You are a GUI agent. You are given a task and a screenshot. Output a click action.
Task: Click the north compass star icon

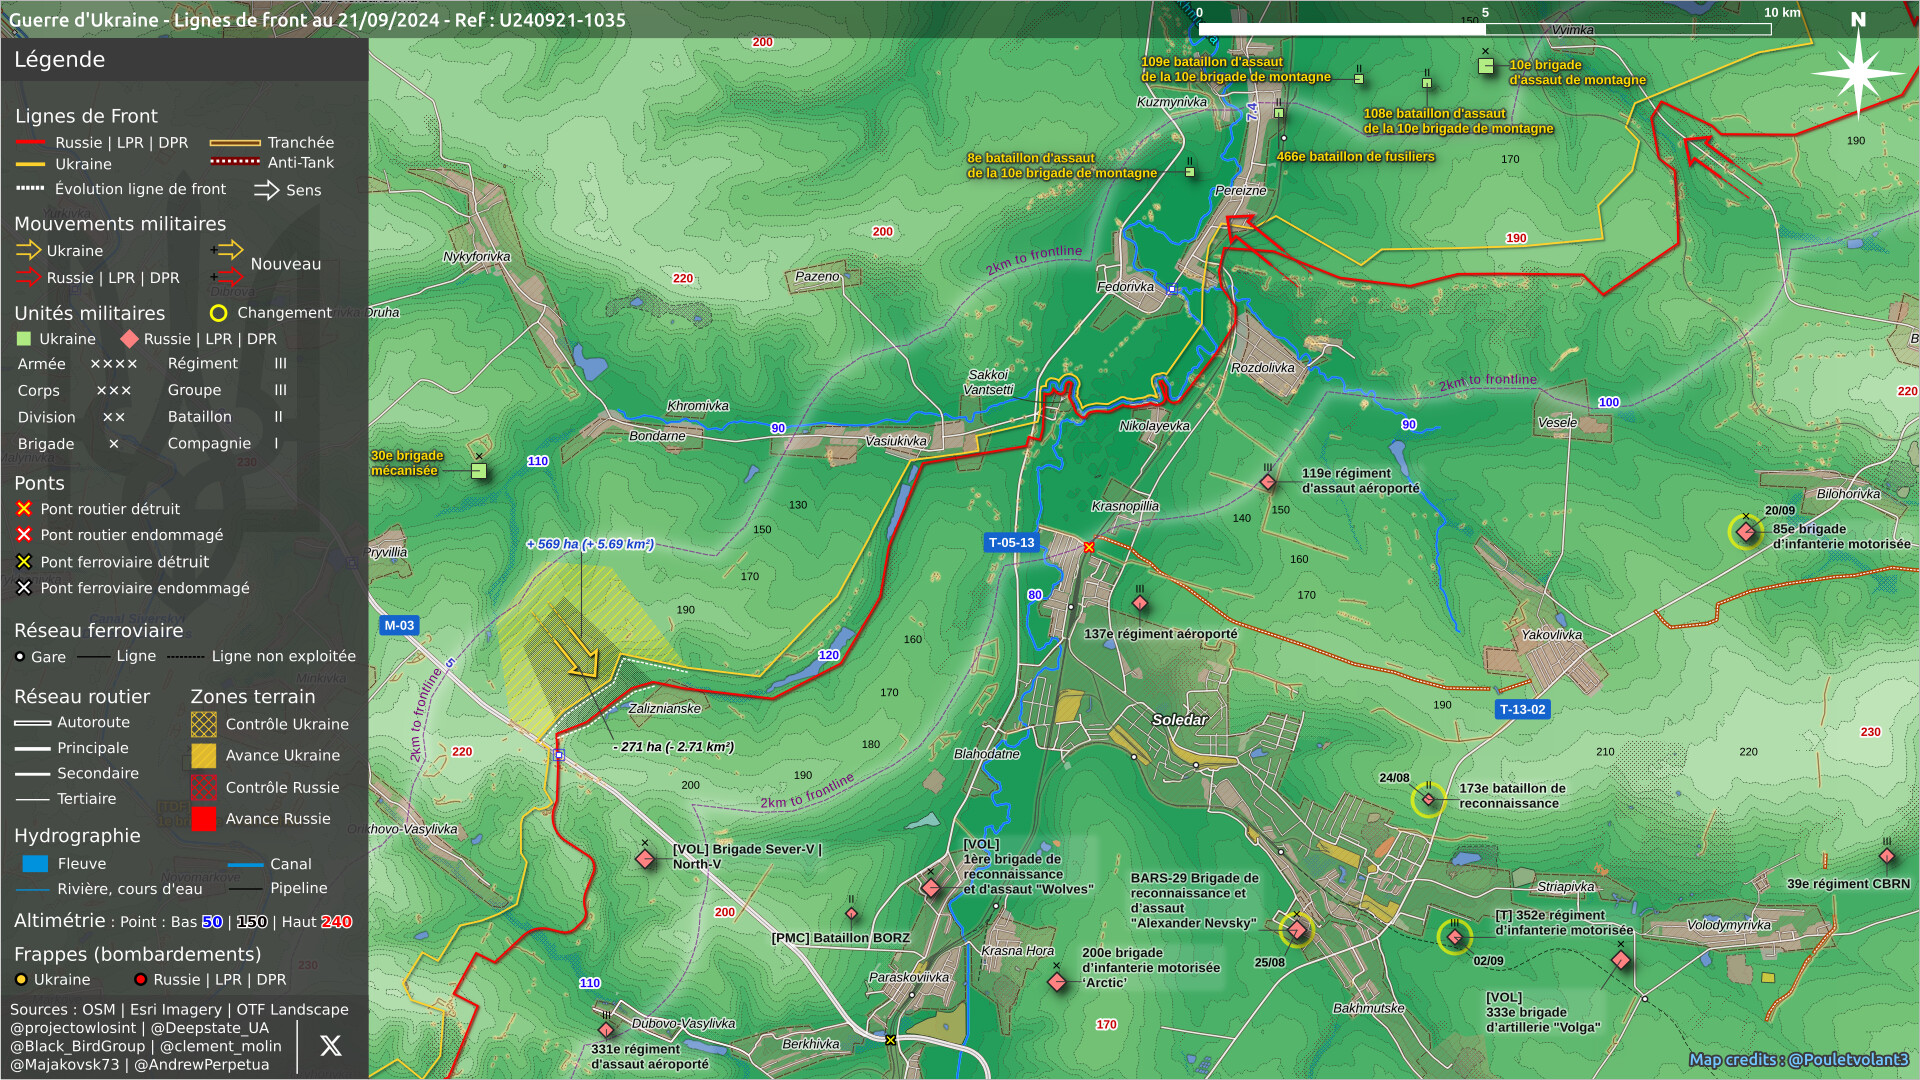click(x=1857, y=73)
